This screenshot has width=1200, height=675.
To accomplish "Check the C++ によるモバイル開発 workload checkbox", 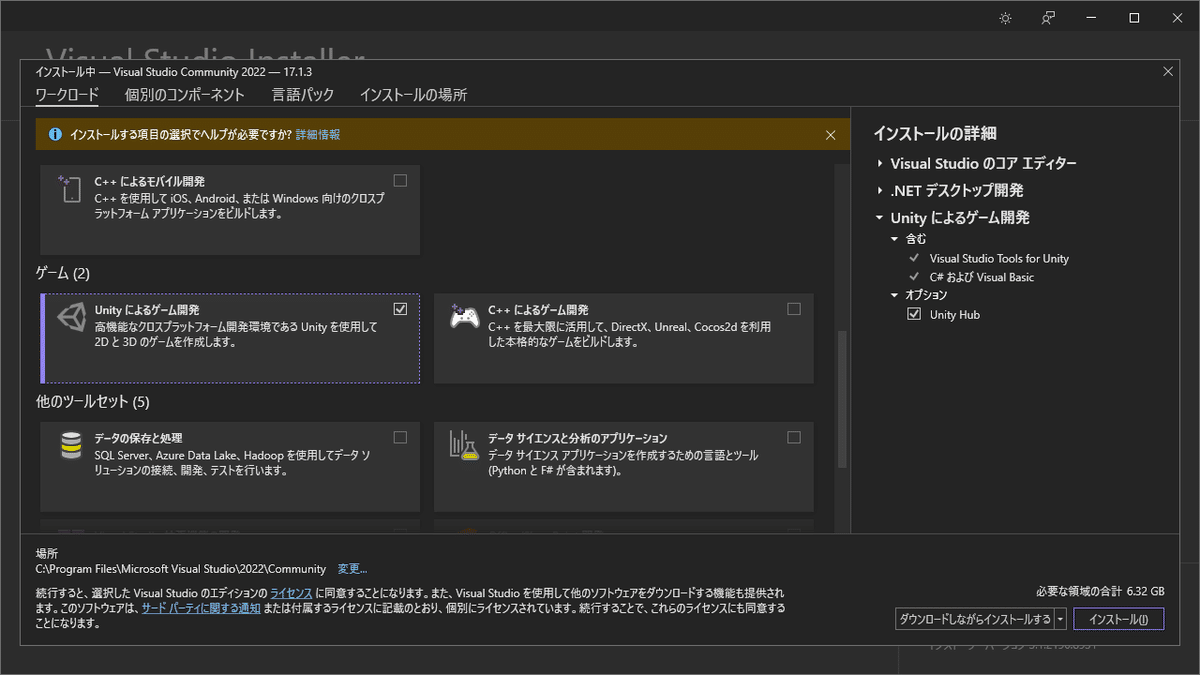I will (x=401, y=181).
